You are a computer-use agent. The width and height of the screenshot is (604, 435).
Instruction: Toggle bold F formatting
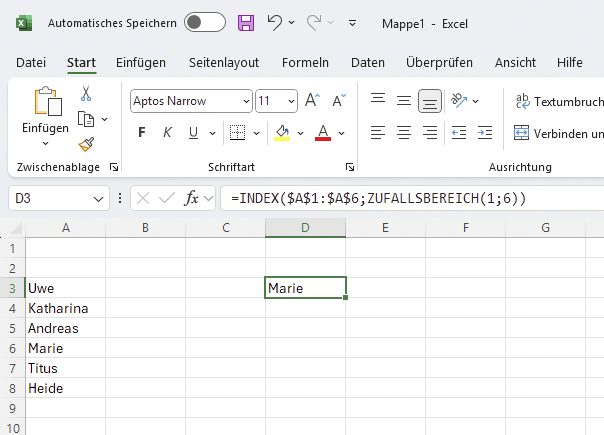[x=142, y=133]
